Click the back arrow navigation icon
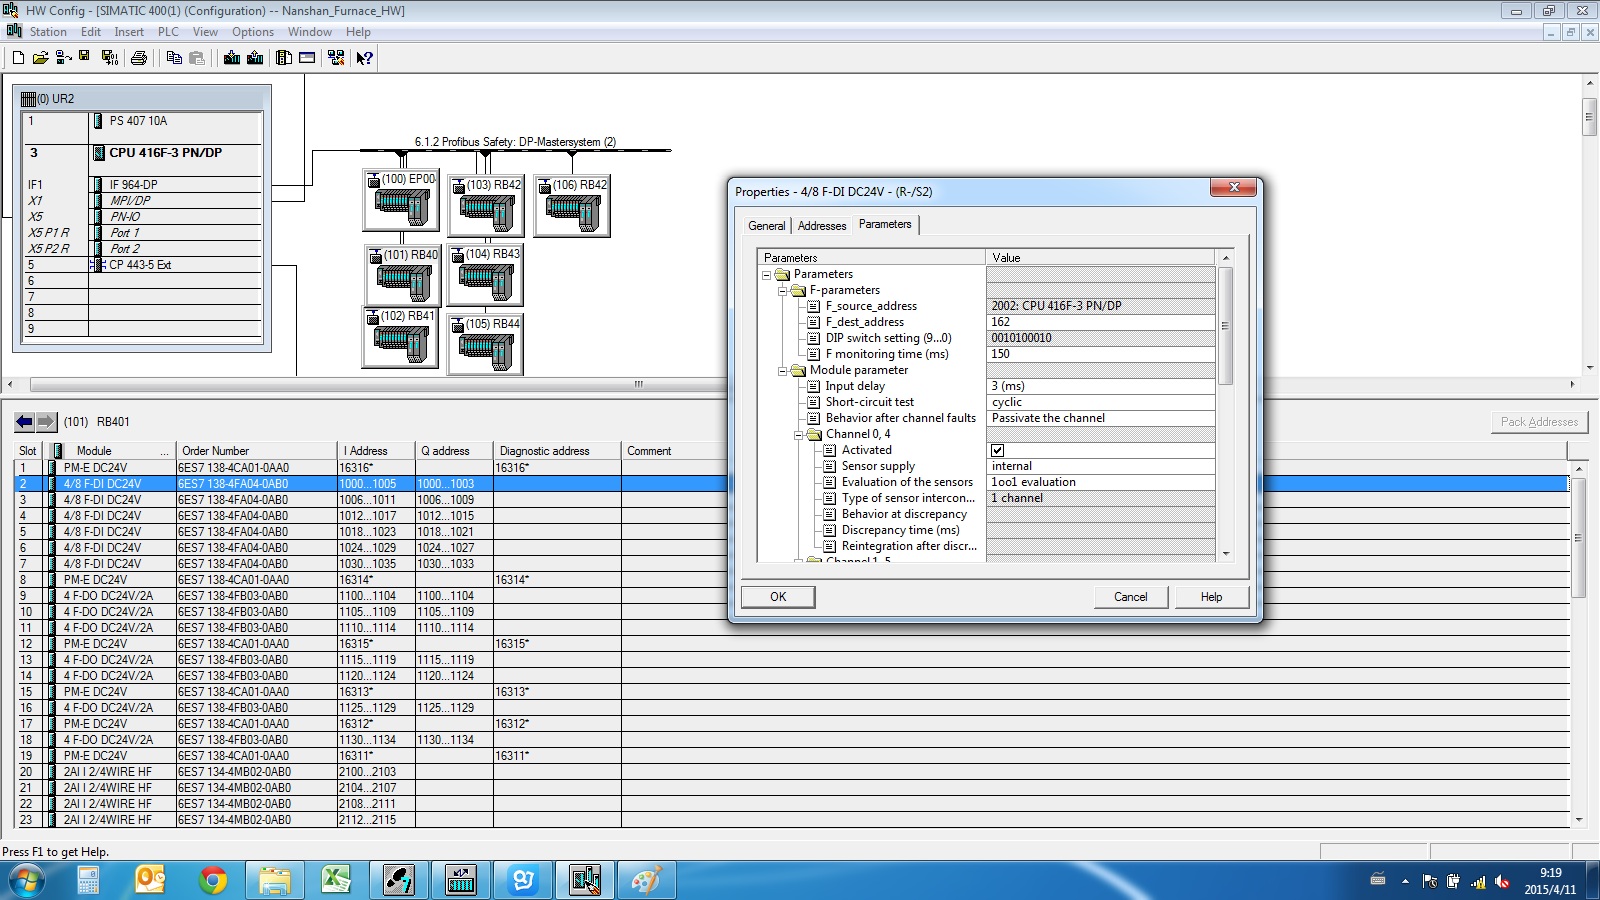The height and width of the screenshot is (900, 1600). 25,422
